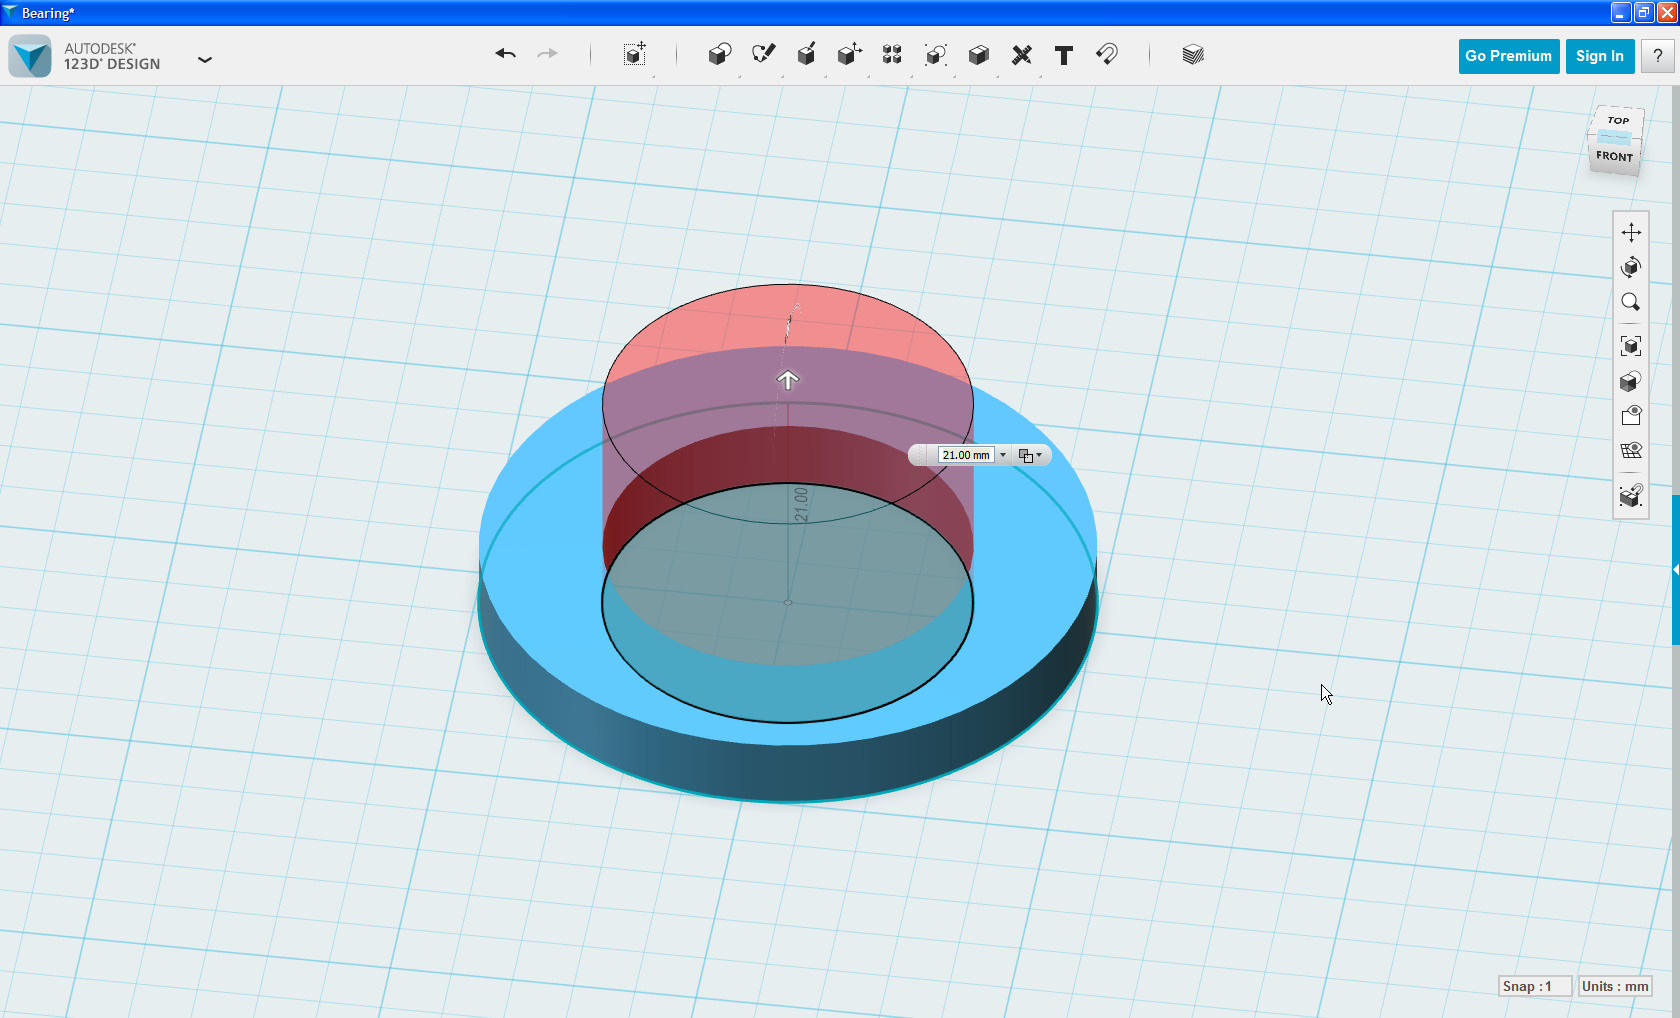1680x1018 pixels.
Task: Select the TOP face of view cube
Action: click(x=1618, y=120)
